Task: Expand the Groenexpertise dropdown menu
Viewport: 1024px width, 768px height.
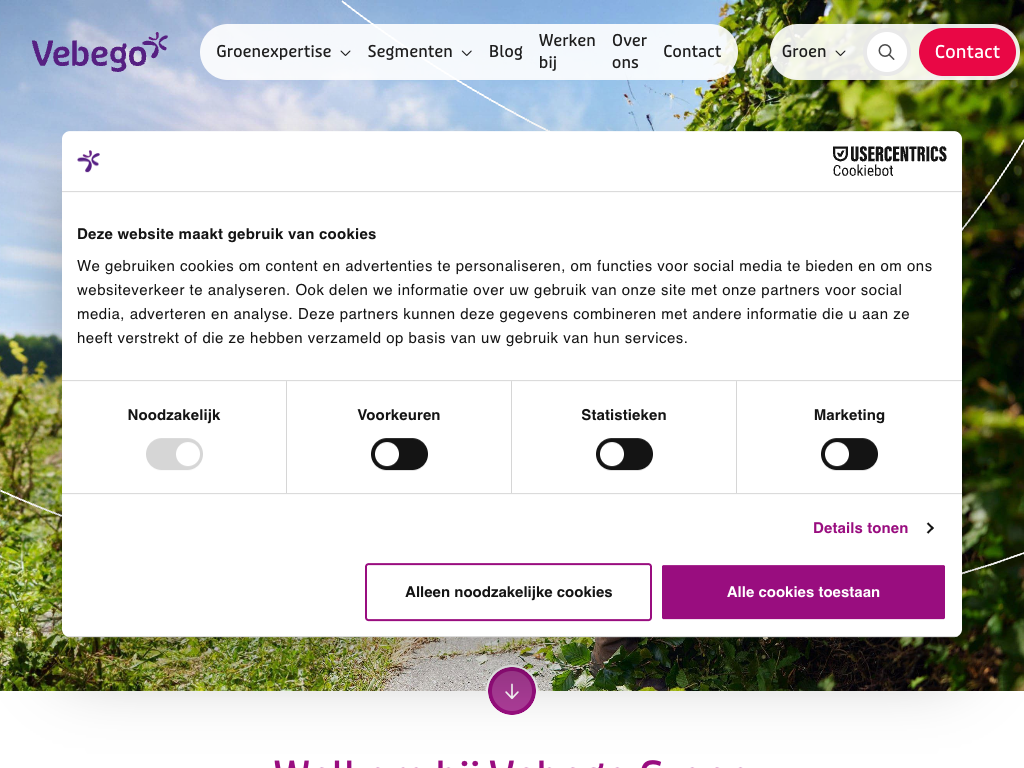Action: pos(283,52)
